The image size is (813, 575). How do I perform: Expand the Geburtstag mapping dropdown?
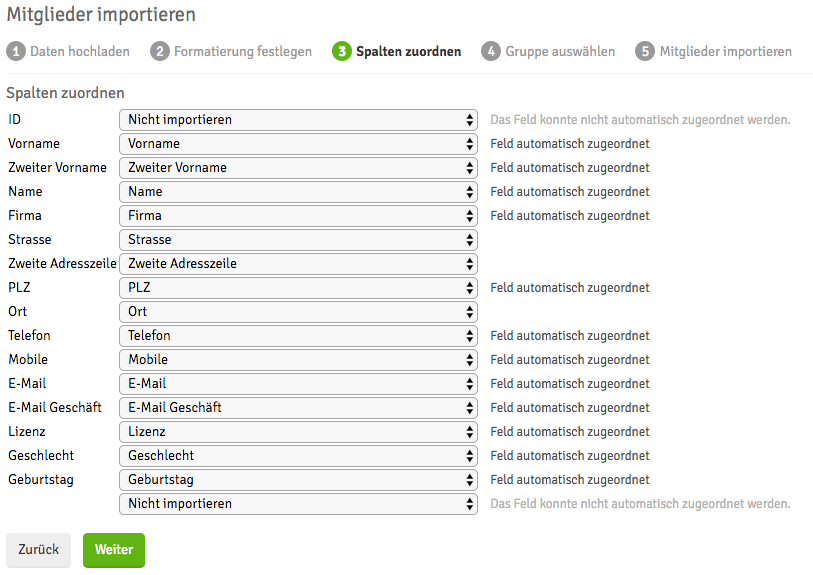pyautogui.click(x=298, y=480)
